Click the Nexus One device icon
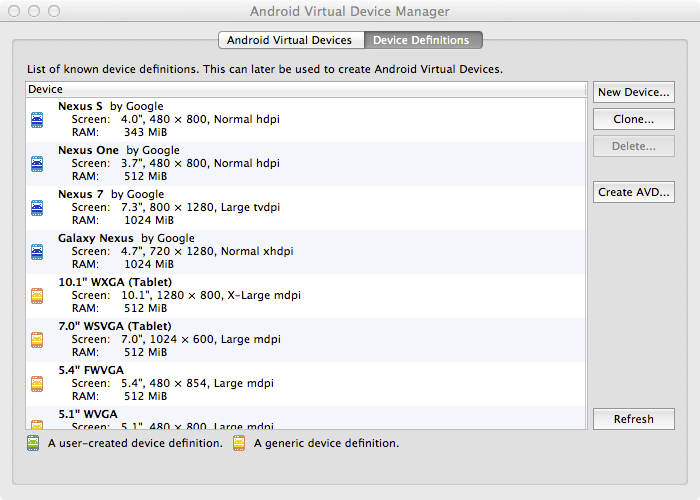This screenshot has height=500, width=700. (x=37, y=164)
